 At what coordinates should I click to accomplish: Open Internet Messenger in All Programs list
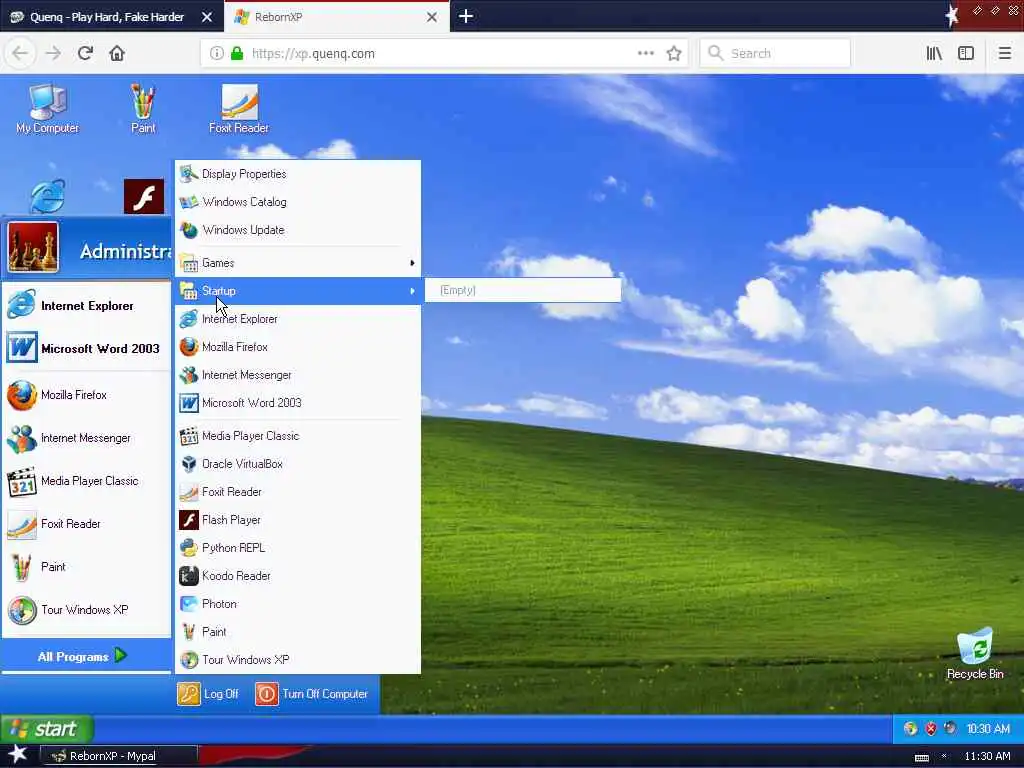point(298,375)
